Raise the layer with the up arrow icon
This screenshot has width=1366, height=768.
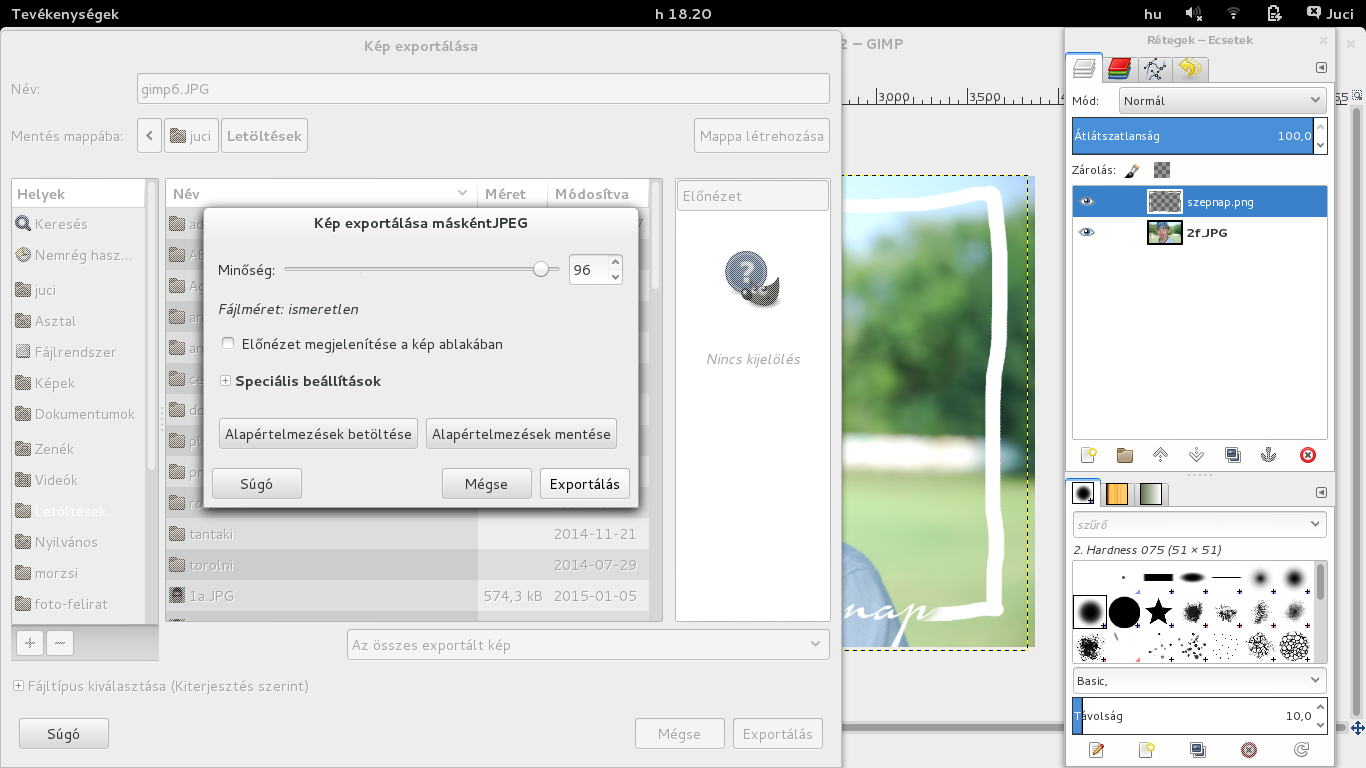[1160, 455]
